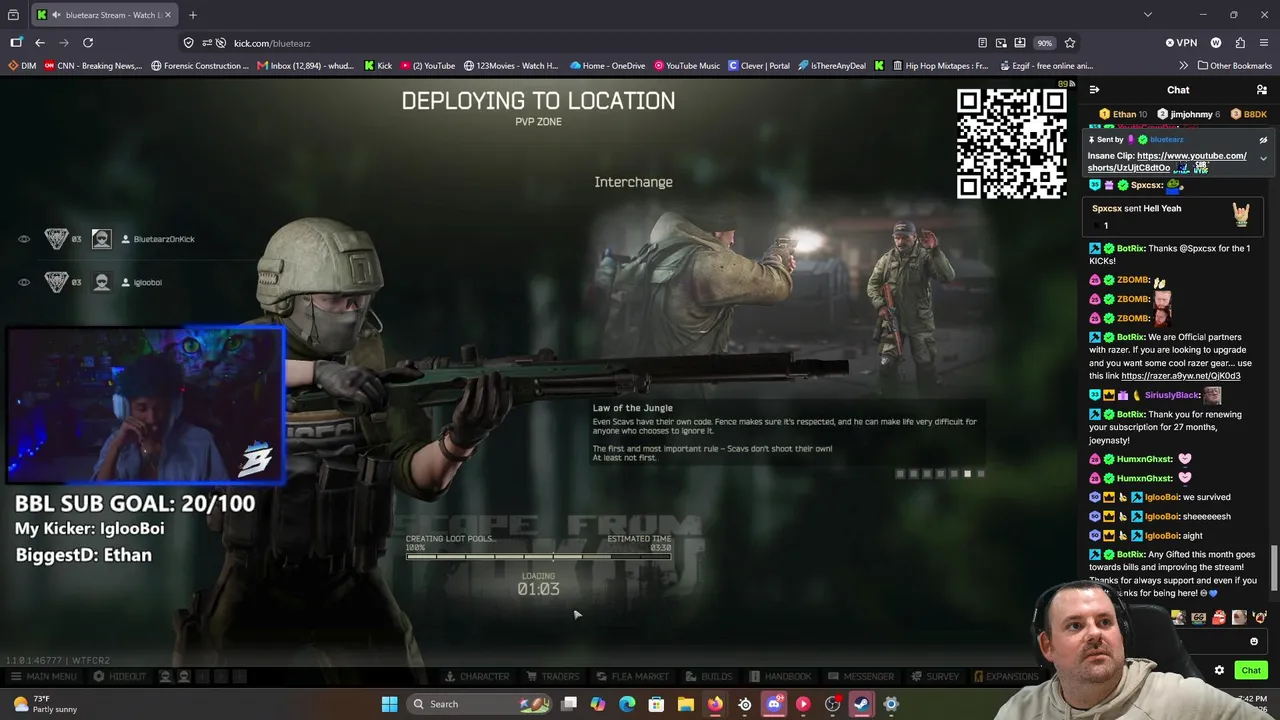
Task: Open the Firefox application hamburger menu
Action: point(1265,43)
